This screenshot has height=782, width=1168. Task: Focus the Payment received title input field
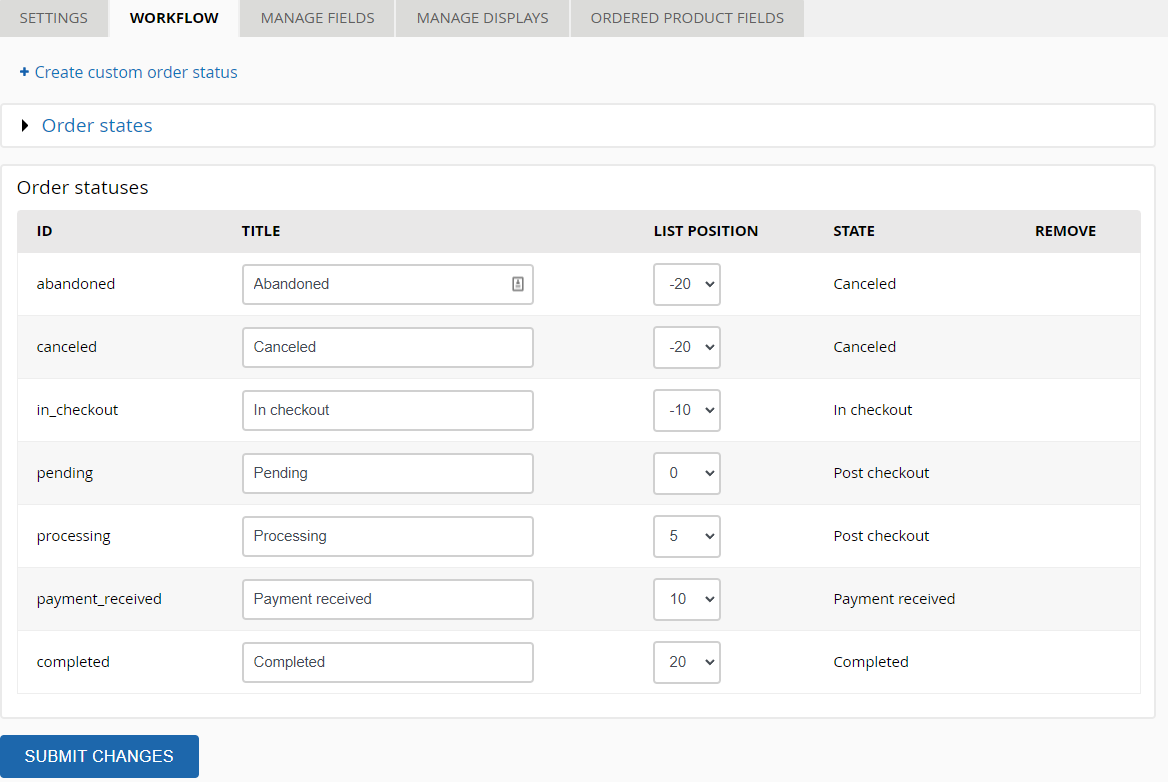(387, 599)
